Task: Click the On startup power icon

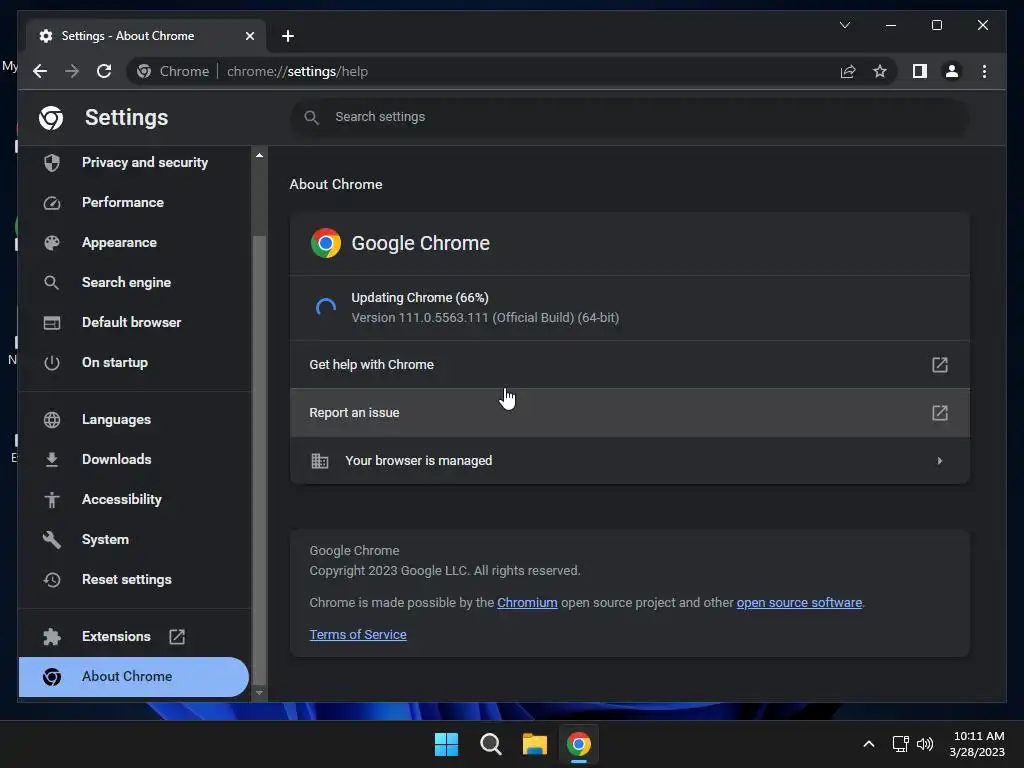Action: tap(52, 362)
